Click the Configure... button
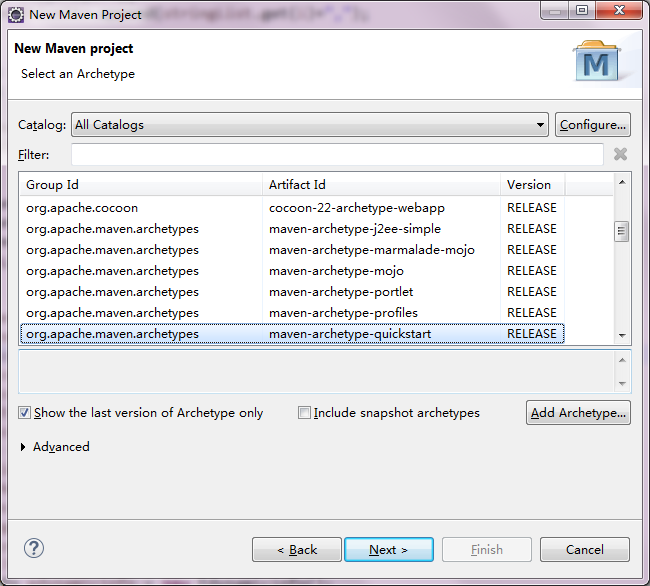Image resolution: width=650 pixels, height=586 pixels. [593, 125]
